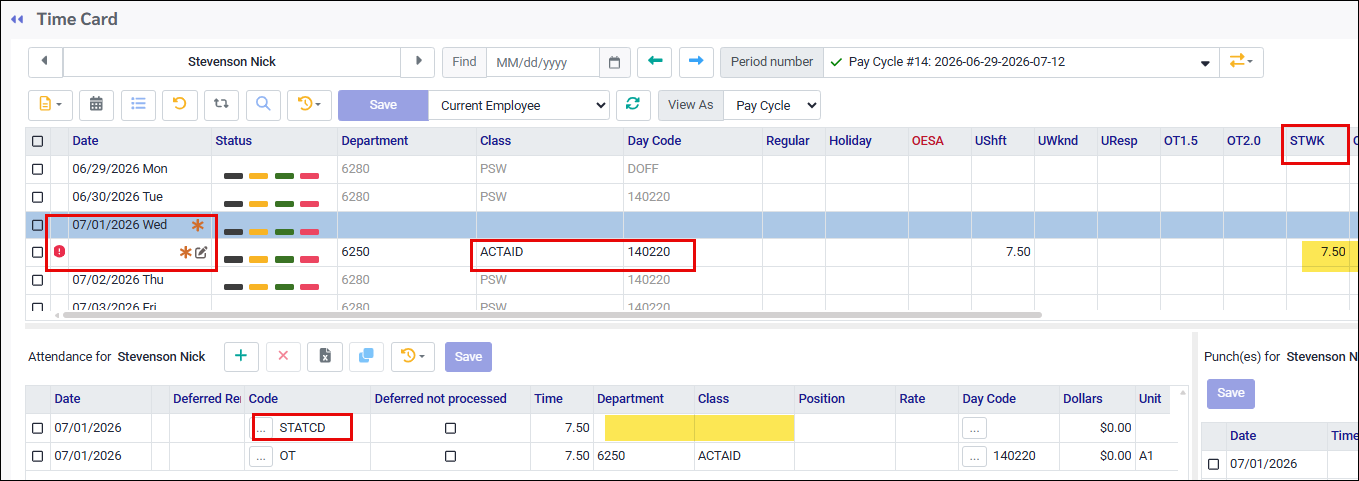Export attendance with the Excel file icon

click(x=325, y=356)
